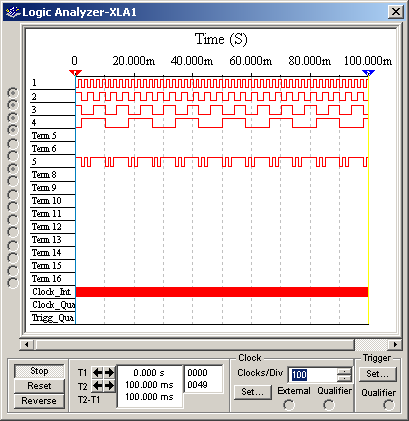The width and height of the screenshot is (409, 421).
Task: Click the Term 16 row label
Action: [47, 279]
